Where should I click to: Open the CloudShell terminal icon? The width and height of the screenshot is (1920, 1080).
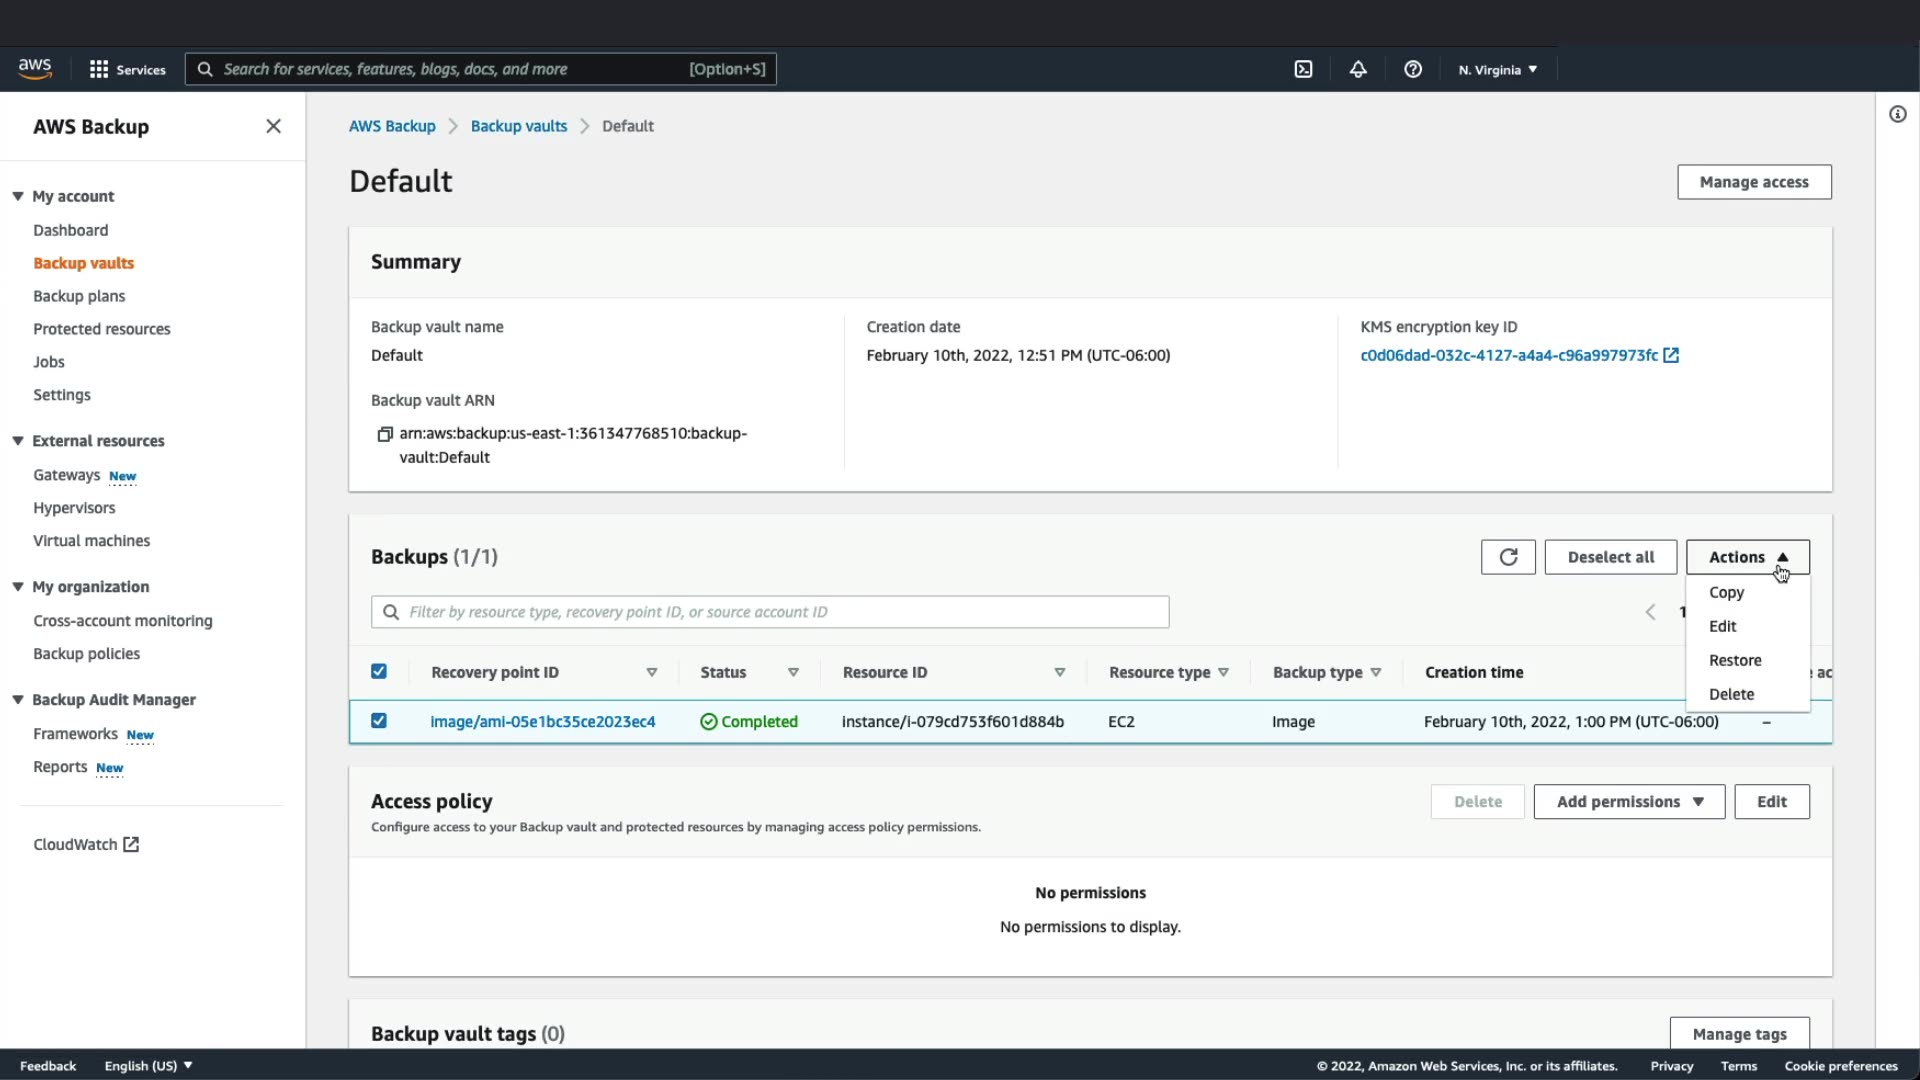tap(1303, 69)
